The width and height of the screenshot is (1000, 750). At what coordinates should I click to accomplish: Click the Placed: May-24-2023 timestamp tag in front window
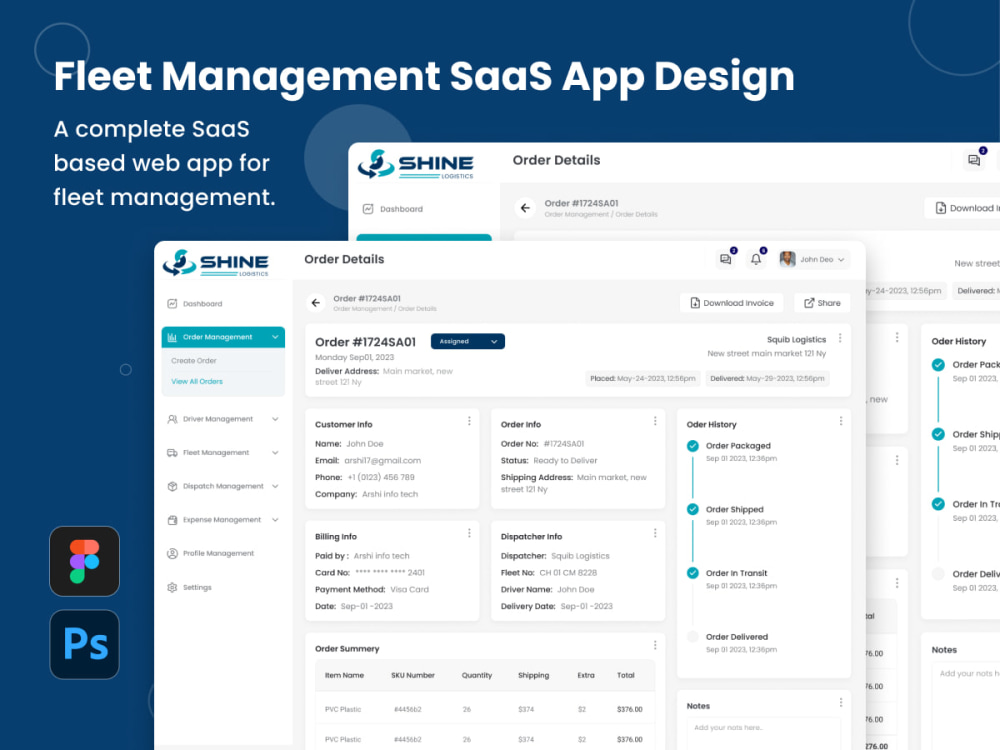(x=643, y=378)
